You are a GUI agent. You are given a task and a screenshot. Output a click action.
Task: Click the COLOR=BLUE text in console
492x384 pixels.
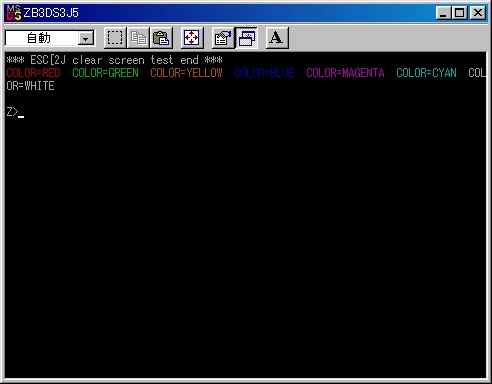[264, 73]
